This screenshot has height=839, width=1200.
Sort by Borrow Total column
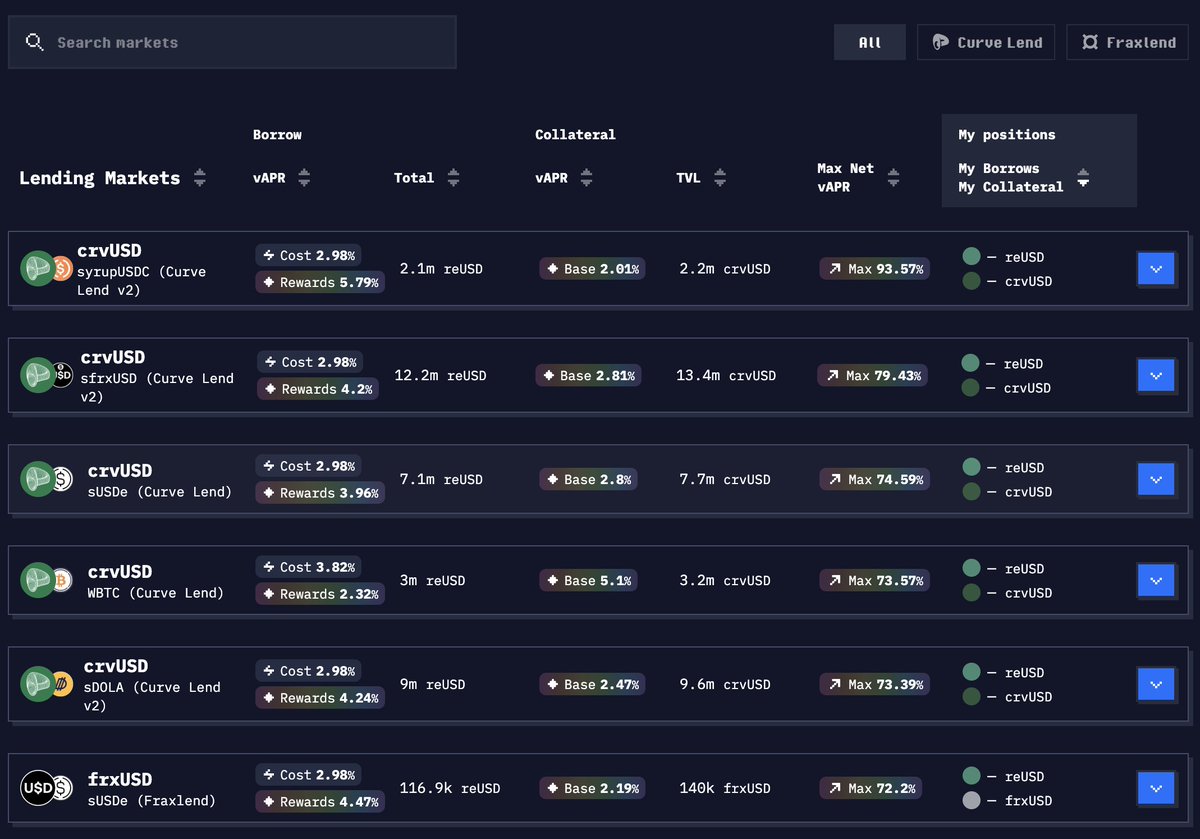tap(453, 178)
